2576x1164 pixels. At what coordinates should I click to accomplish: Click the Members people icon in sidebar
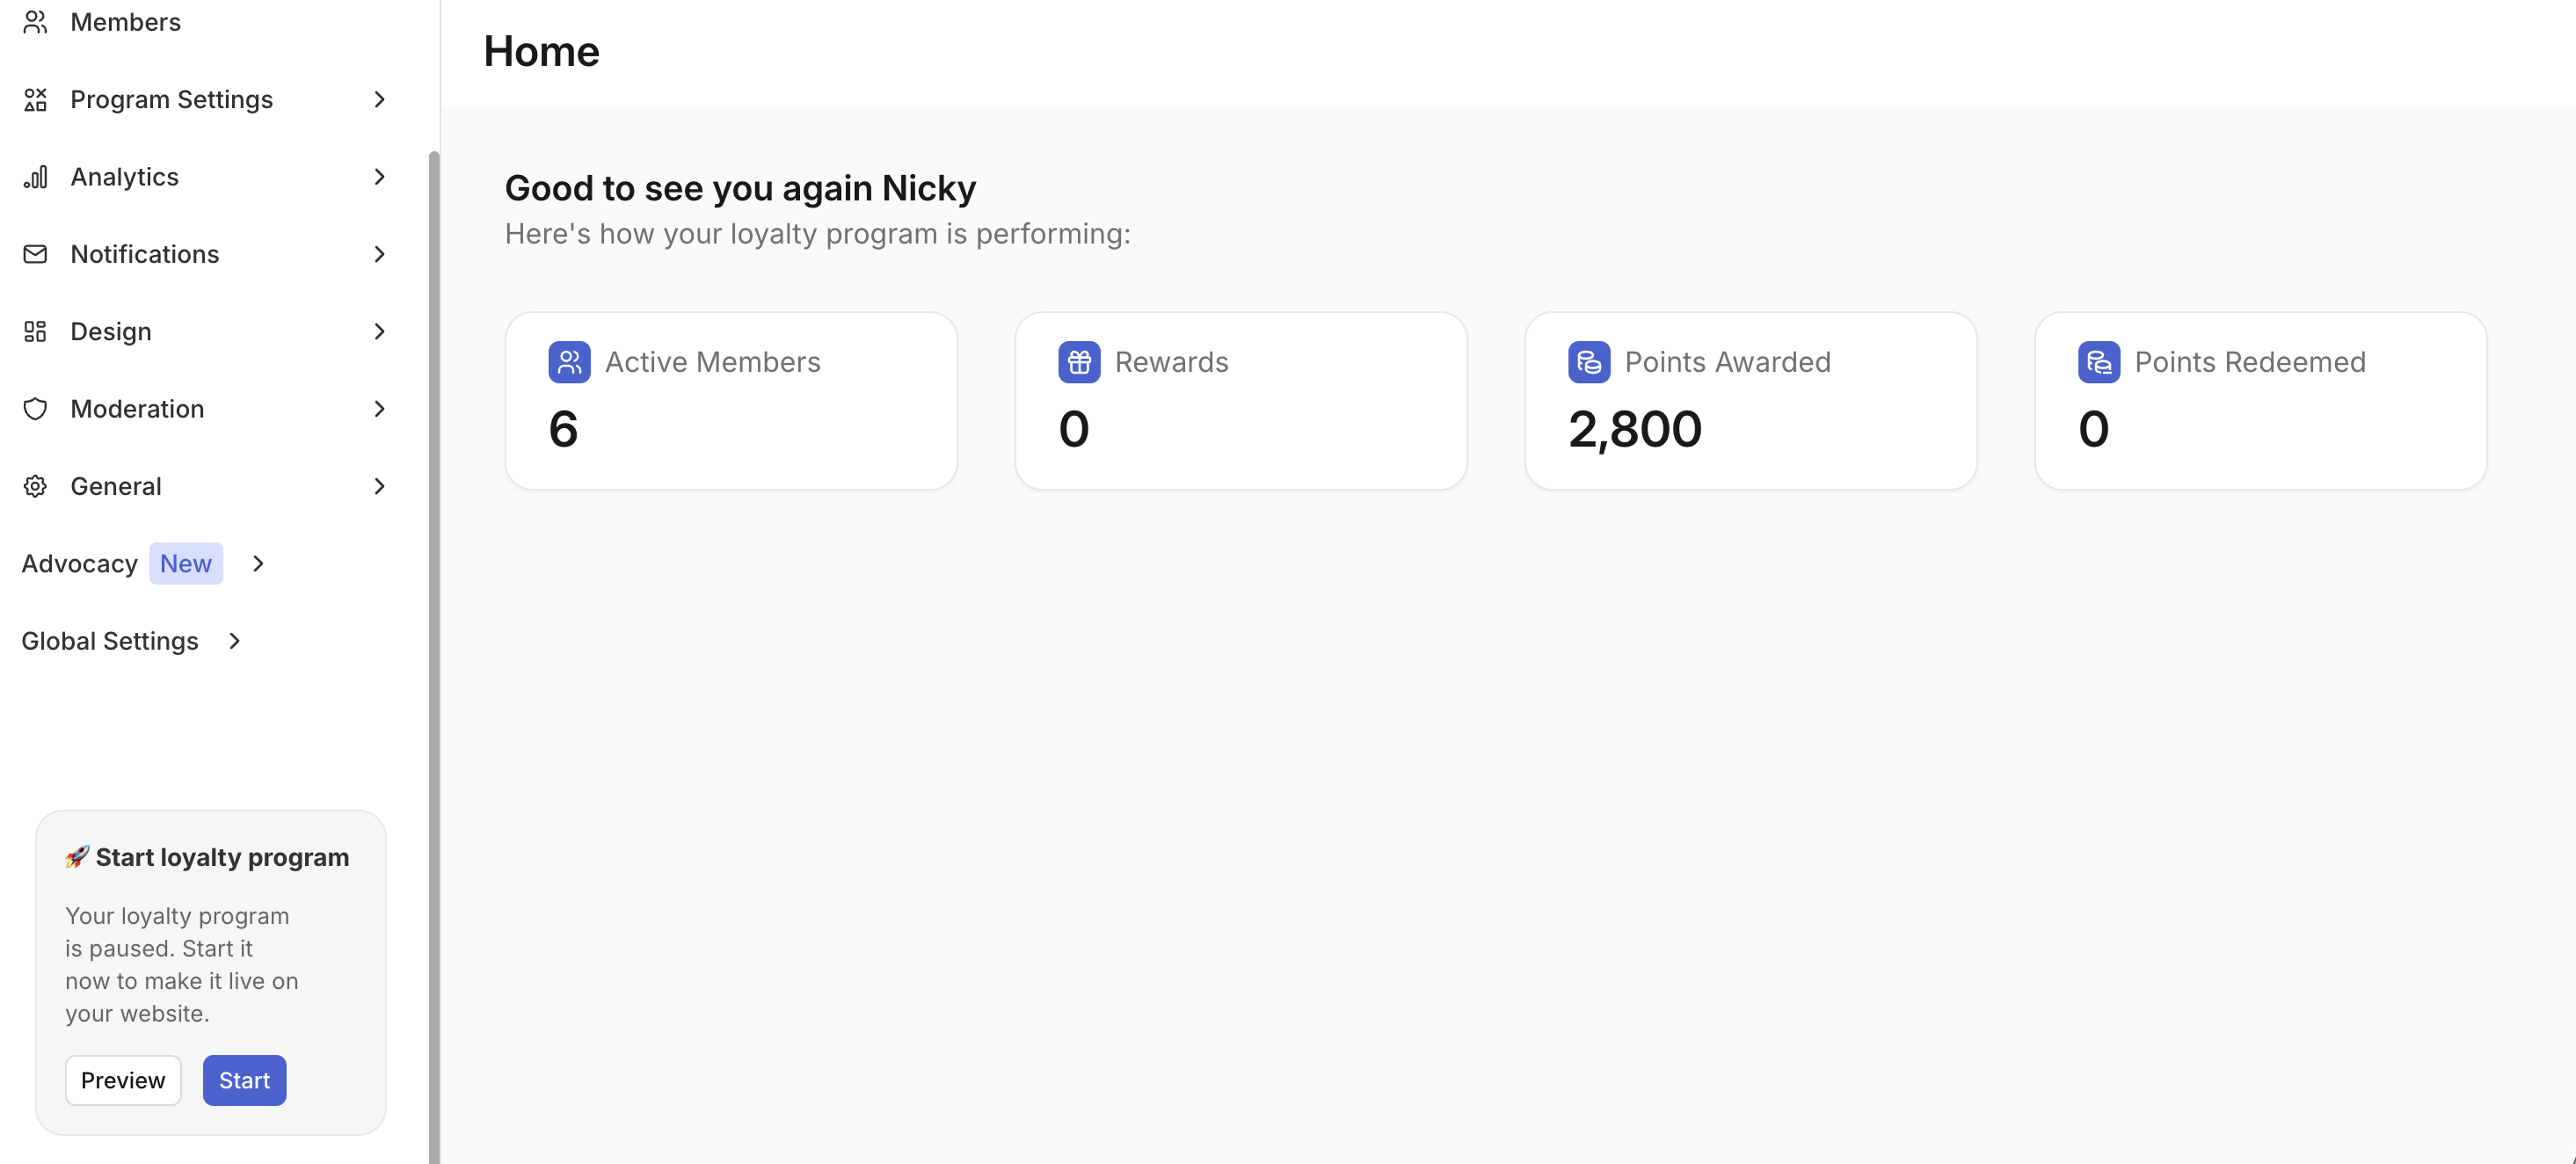(x=35, y=22)
